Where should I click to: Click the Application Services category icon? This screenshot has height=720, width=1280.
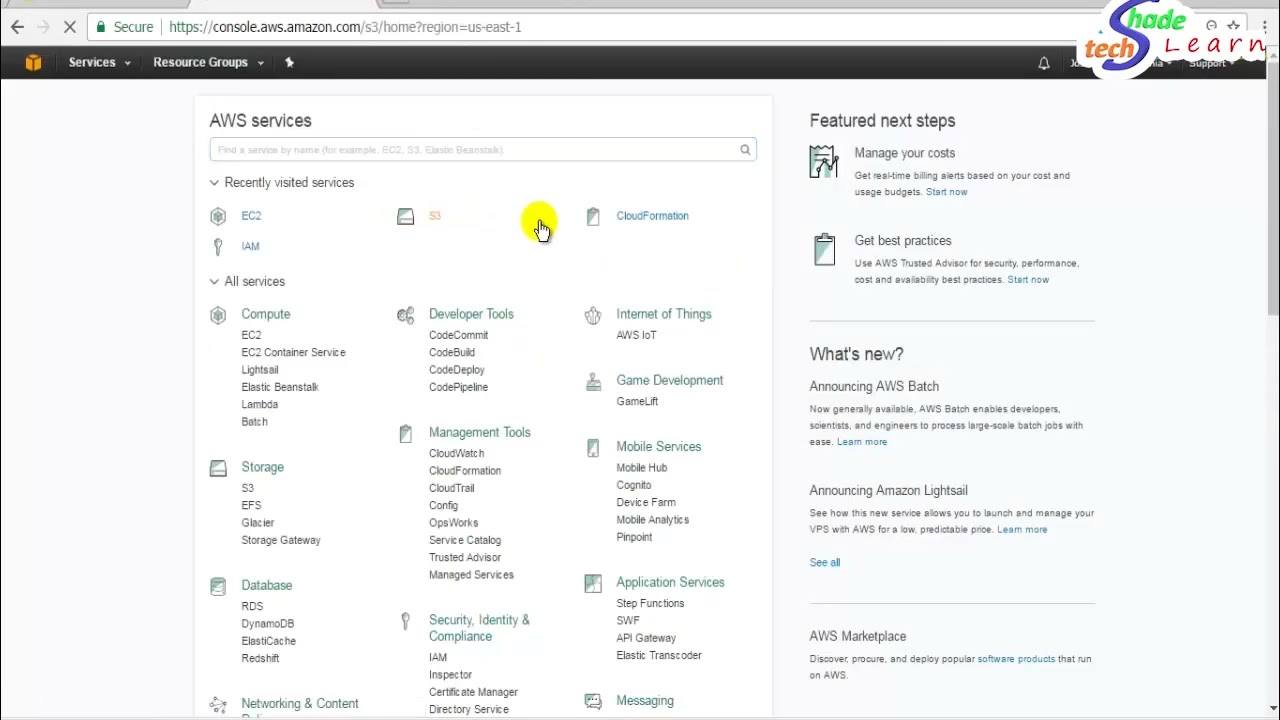point(593,583)
